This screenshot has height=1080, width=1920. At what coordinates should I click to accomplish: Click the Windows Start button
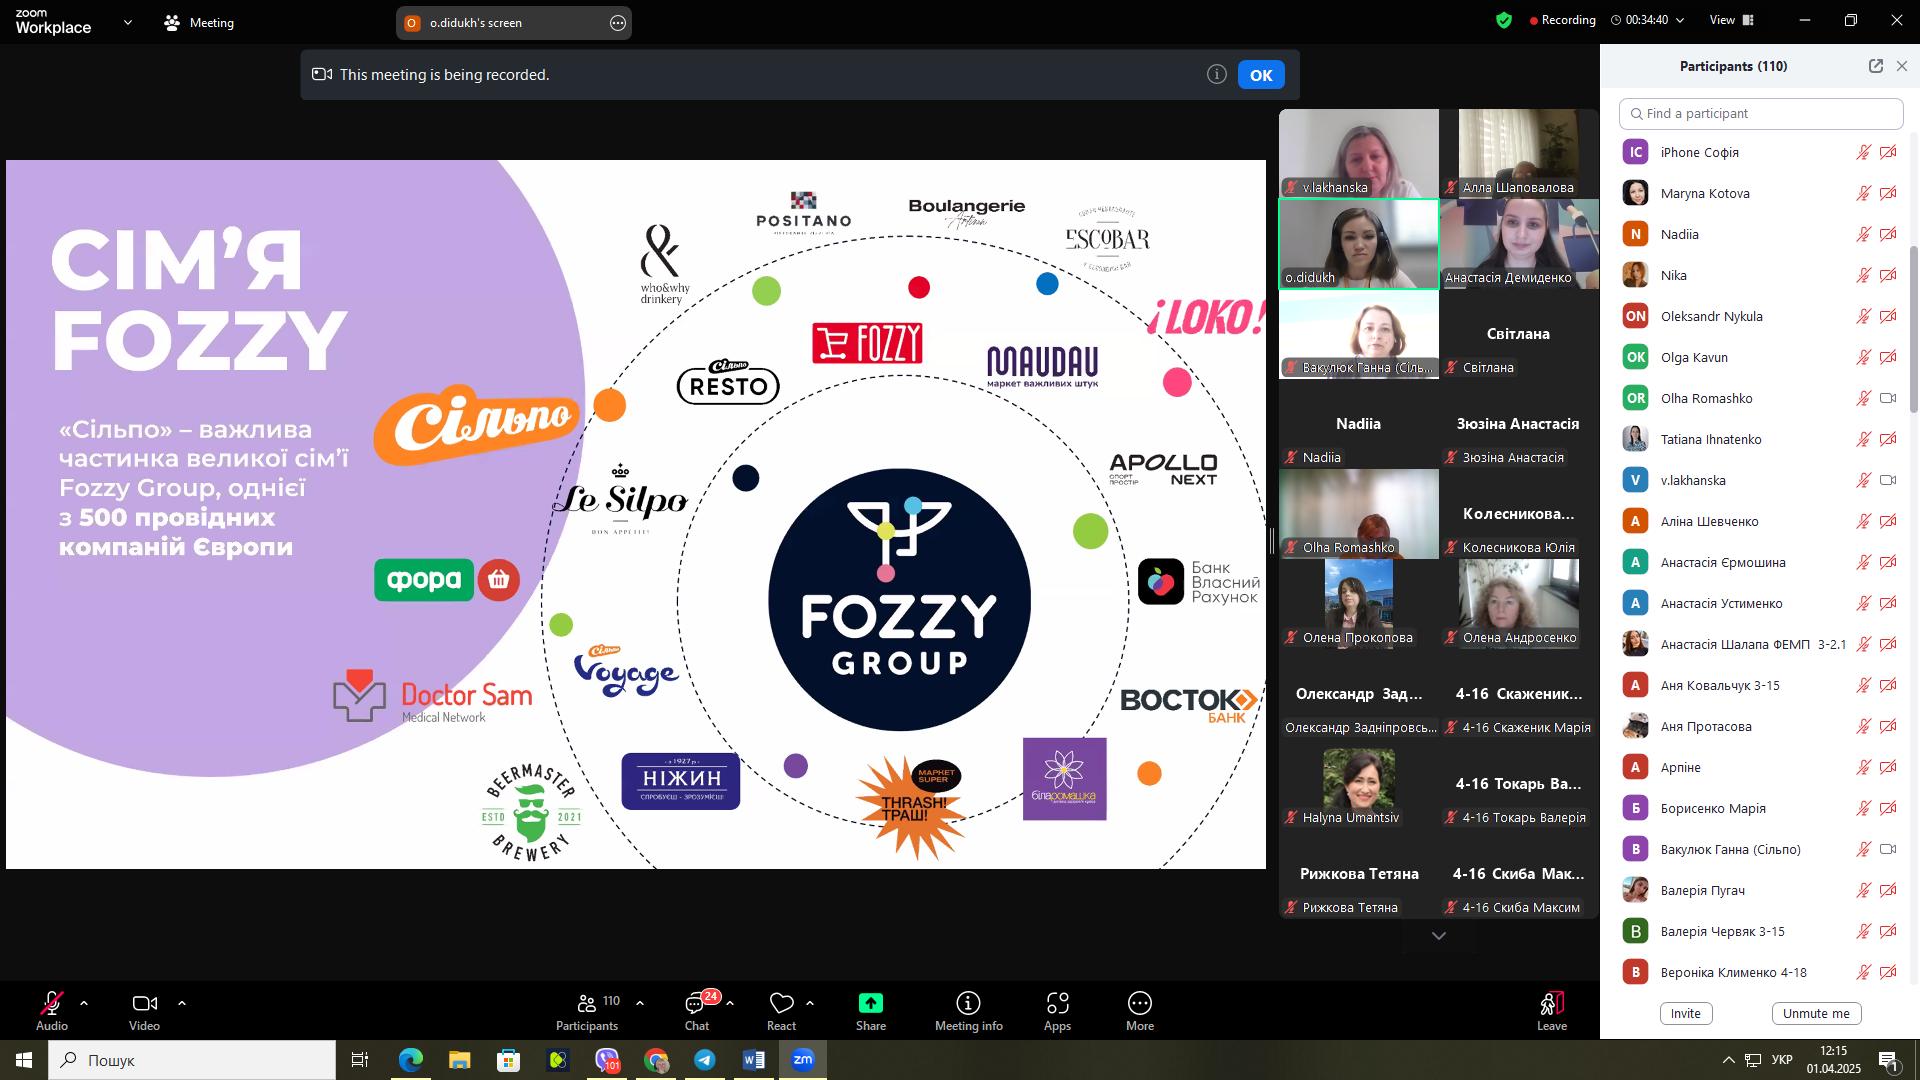coord(24,1060)
